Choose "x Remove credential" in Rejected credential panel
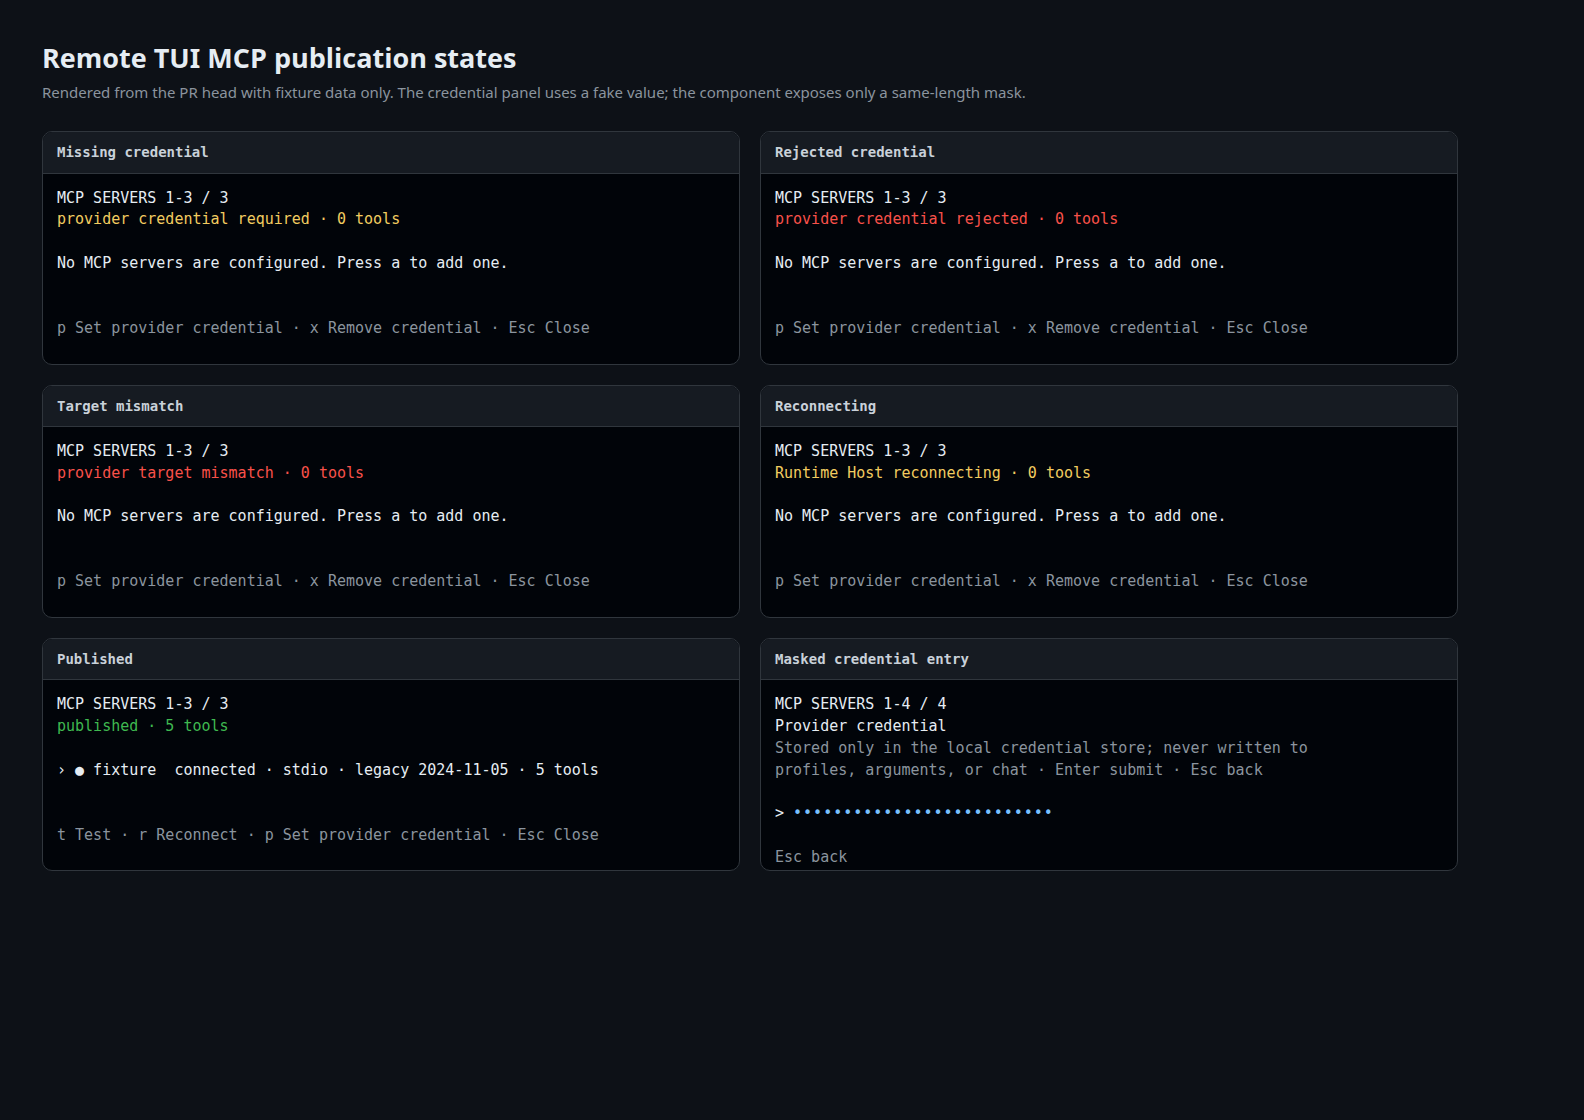This screenshot has height=1120, width=1584. (1113, 328)
